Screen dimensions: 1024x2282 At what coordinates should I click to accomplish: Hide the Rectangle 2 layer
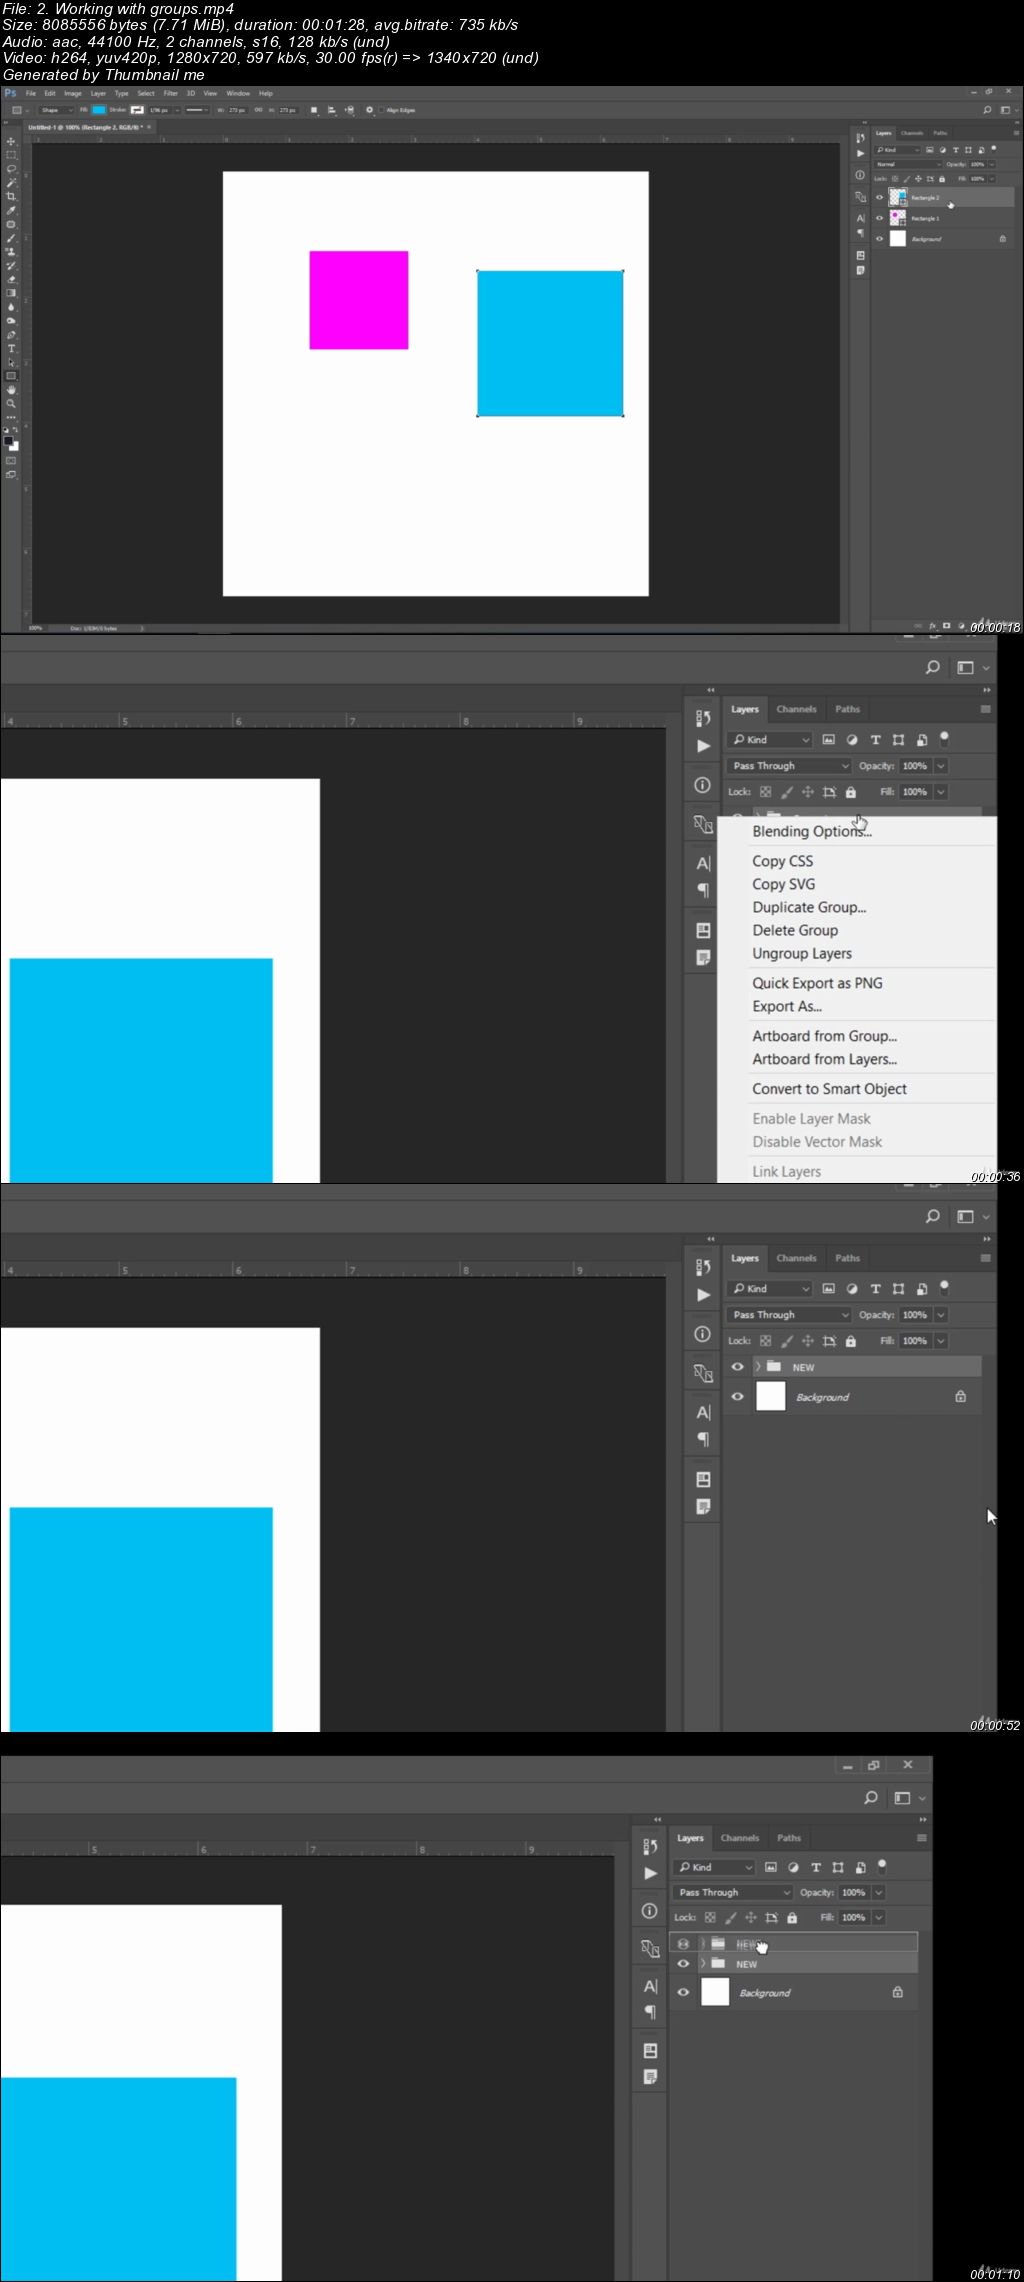coord(879,198)
